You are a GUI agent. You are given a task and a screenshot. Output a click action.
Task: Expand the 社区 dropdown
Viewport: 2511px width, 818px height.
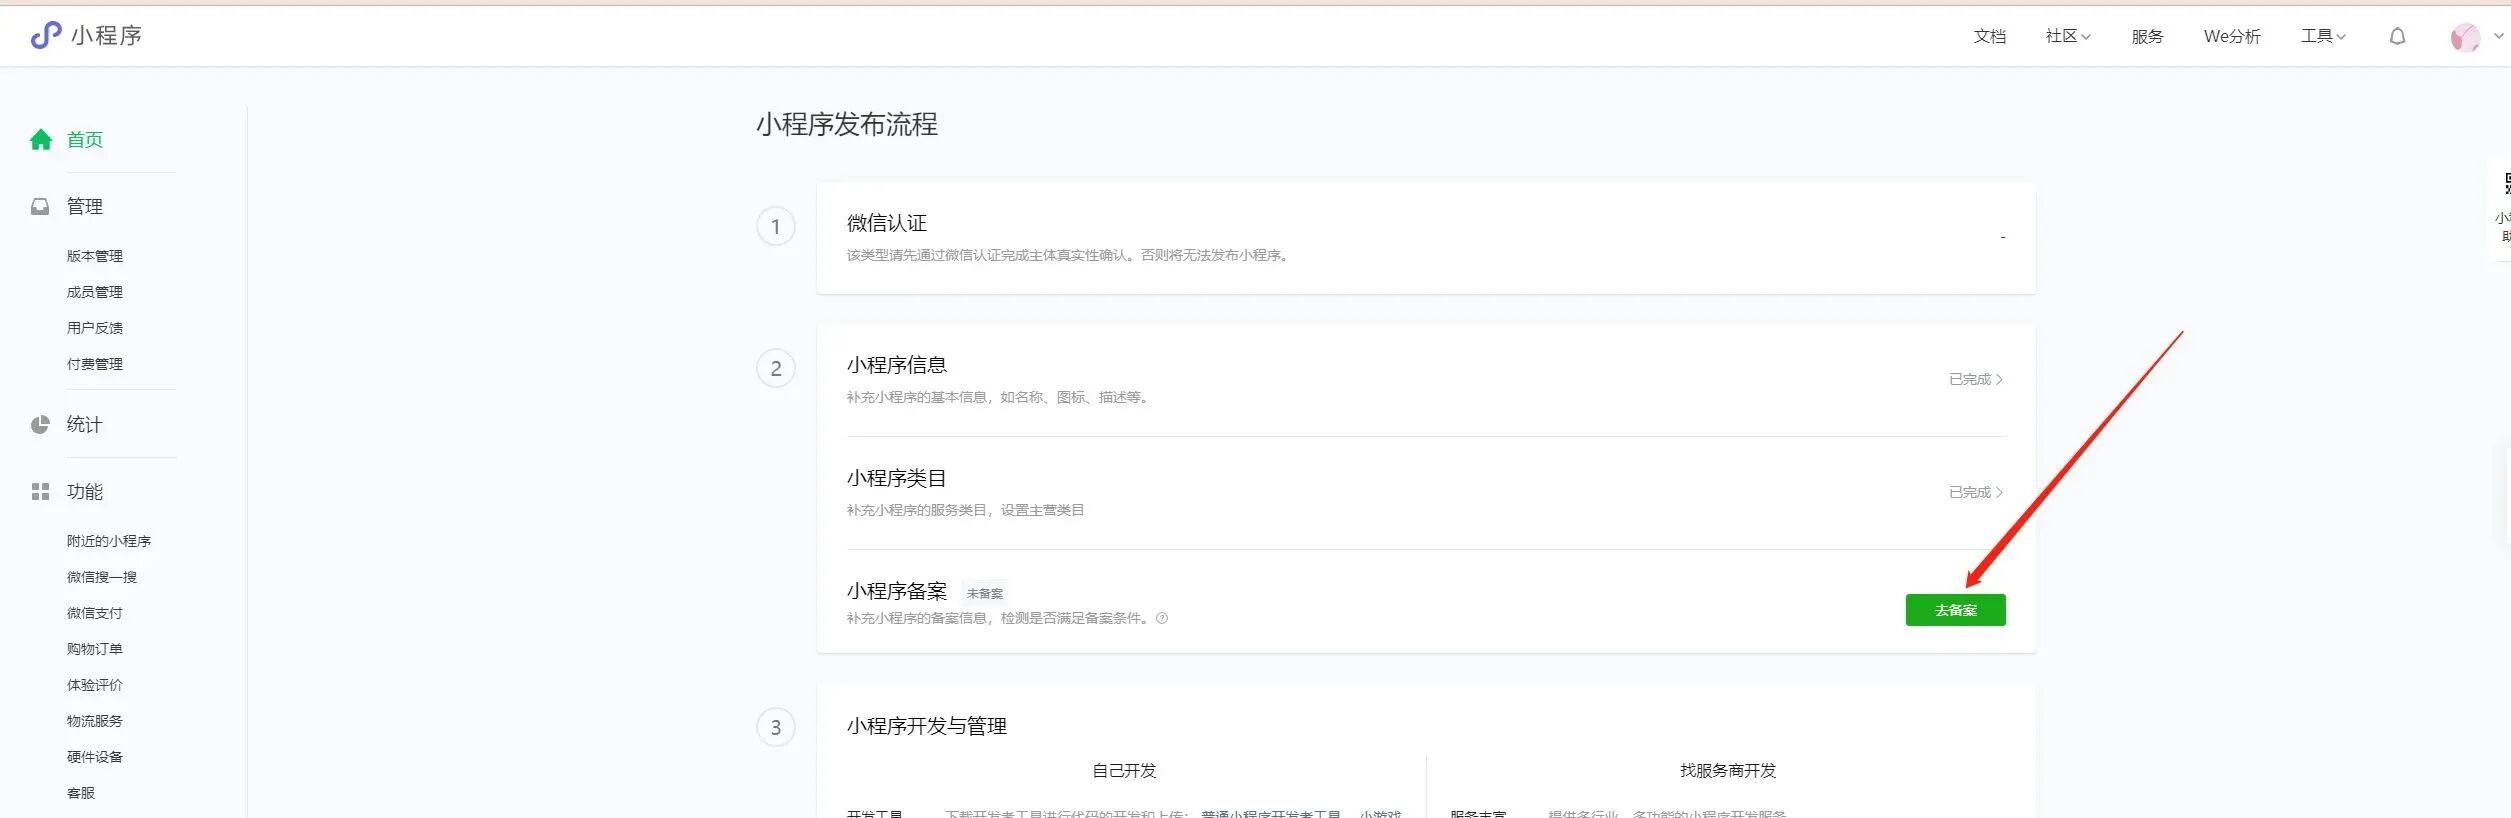pos(2068,36)
